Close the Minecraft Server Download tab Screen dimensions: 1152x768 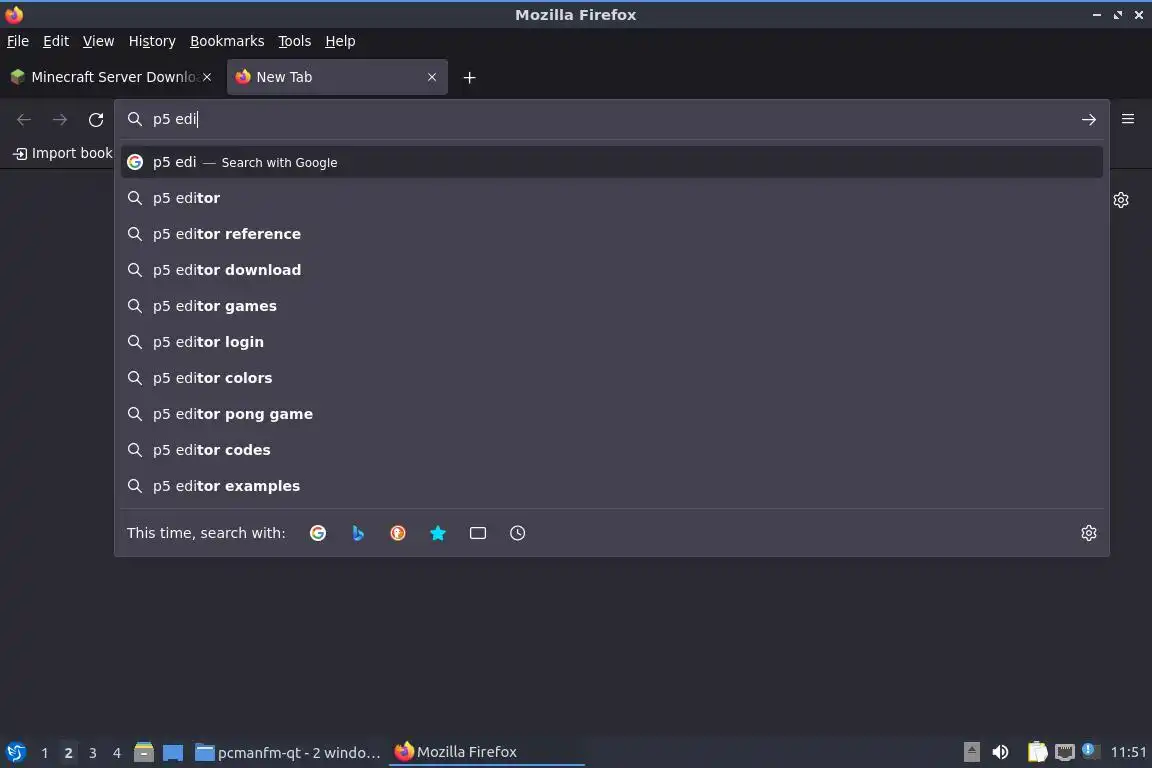(x=207, y=77)
